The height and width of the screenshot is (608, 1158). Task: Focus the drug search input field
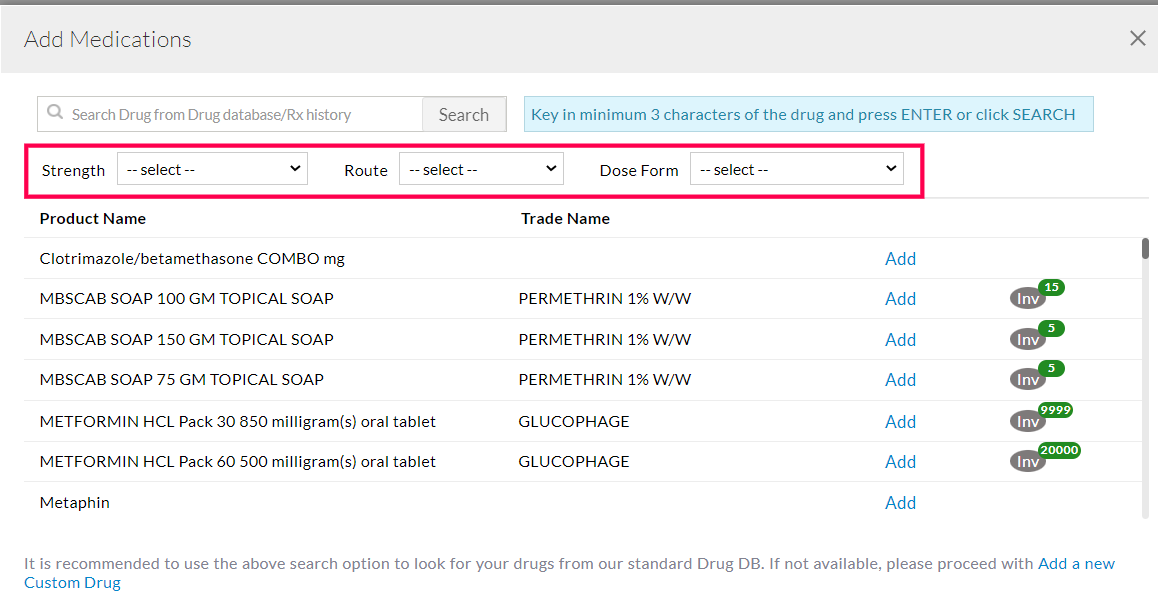[x=240, y=115]
